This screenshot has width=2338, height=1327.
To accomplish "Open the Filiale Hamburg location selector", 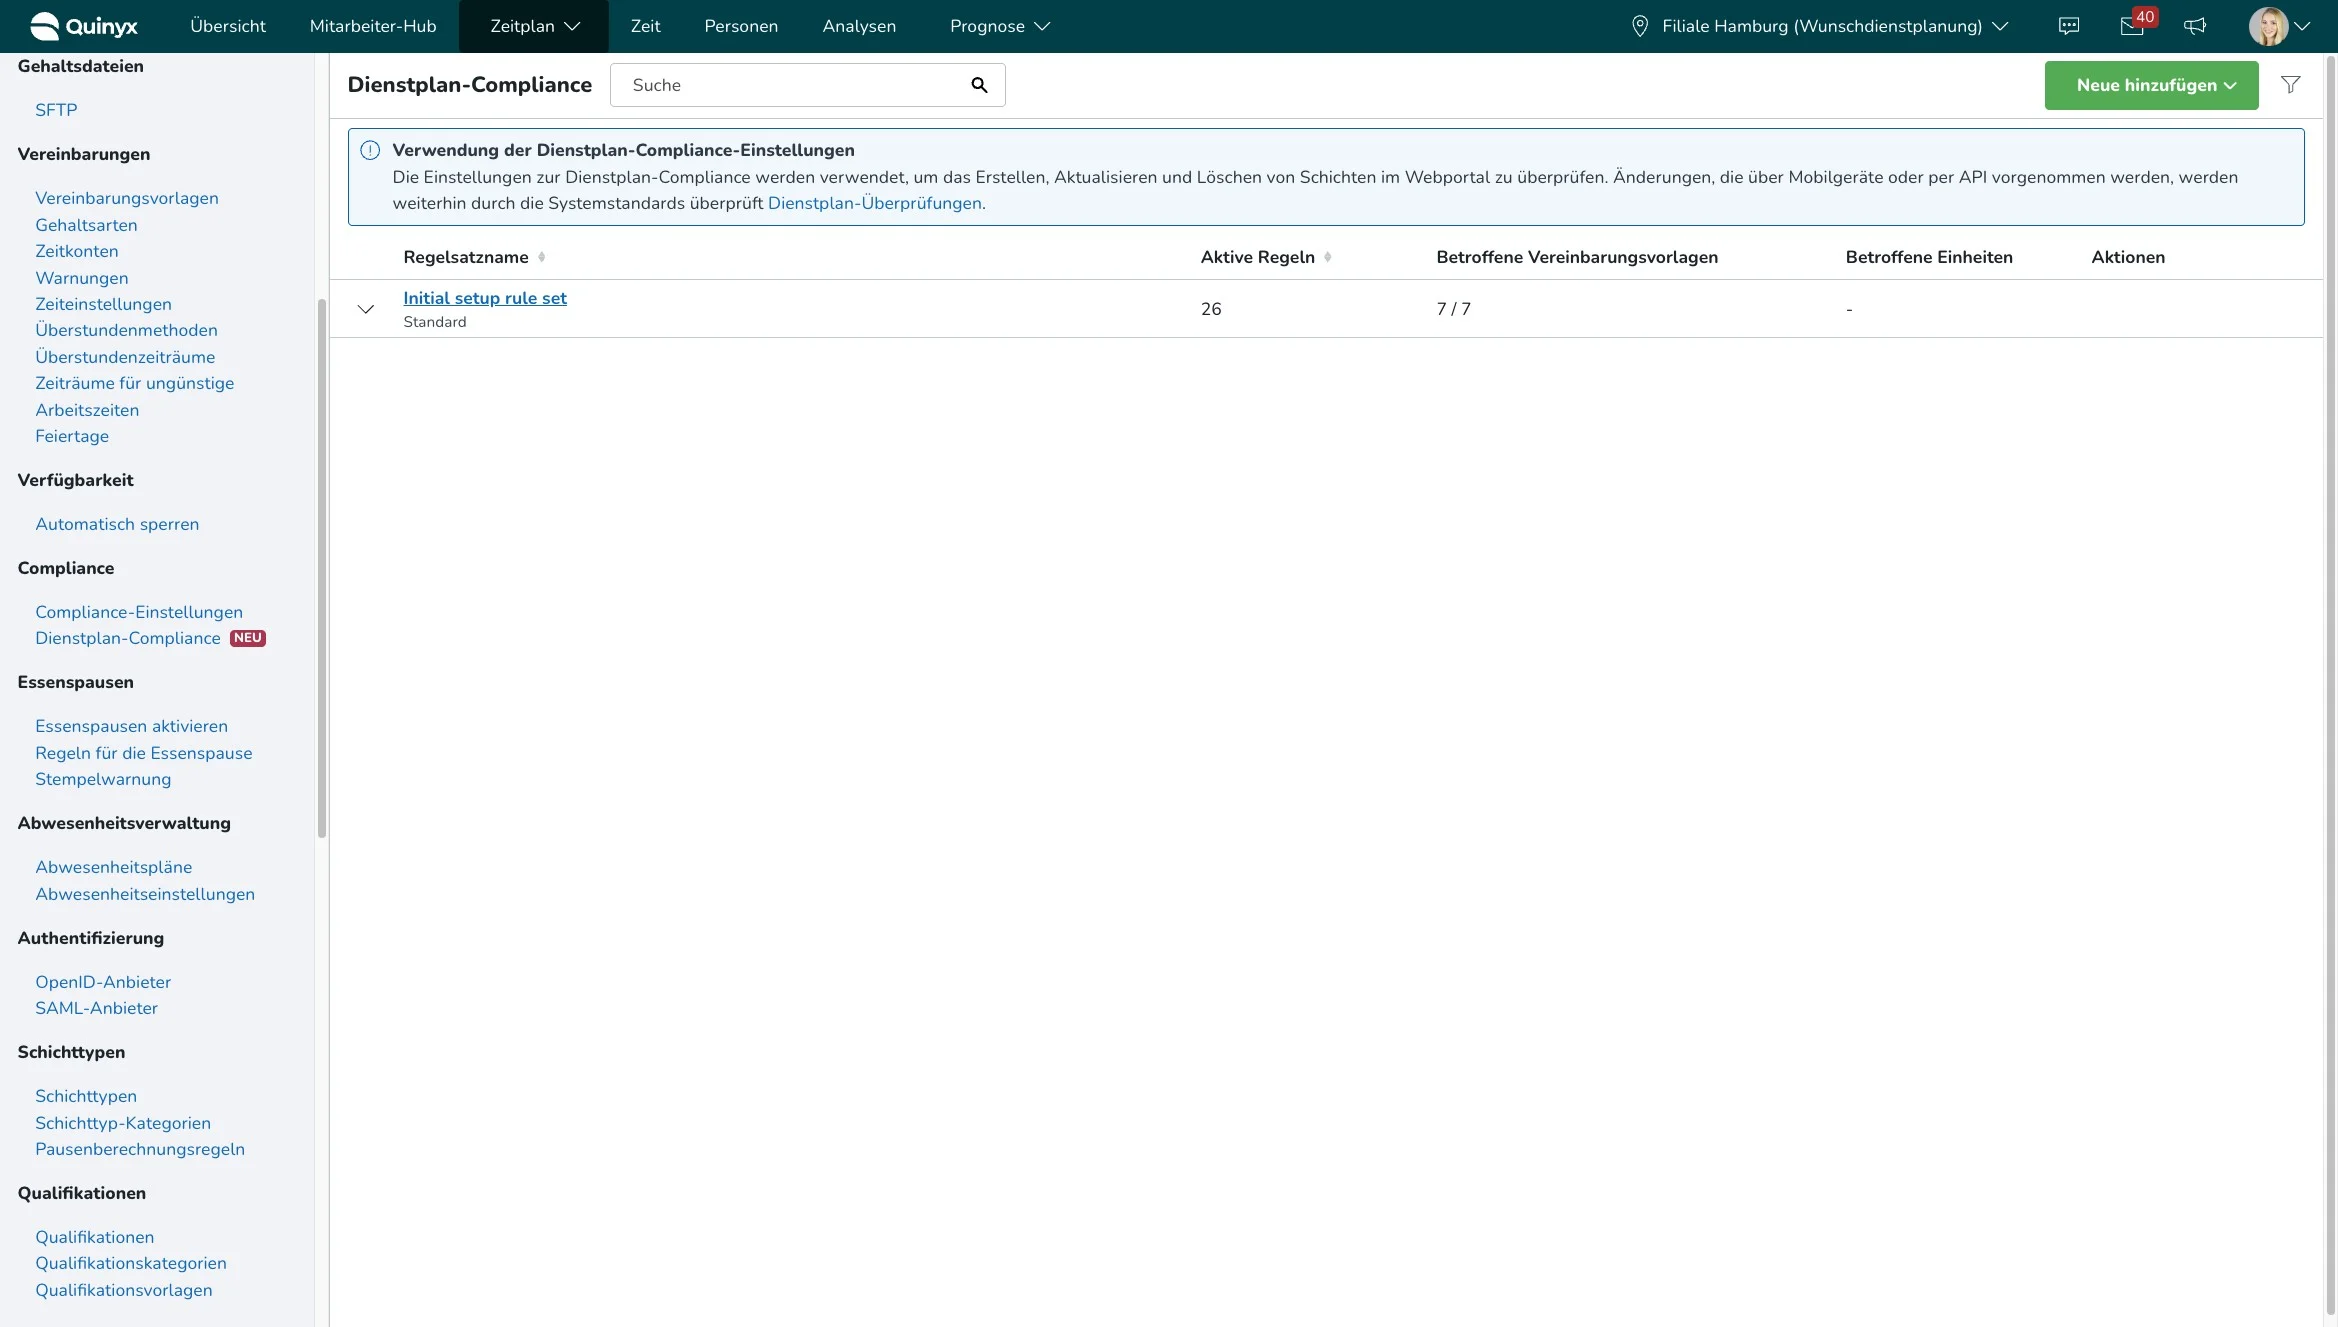I will point(1820,26).
